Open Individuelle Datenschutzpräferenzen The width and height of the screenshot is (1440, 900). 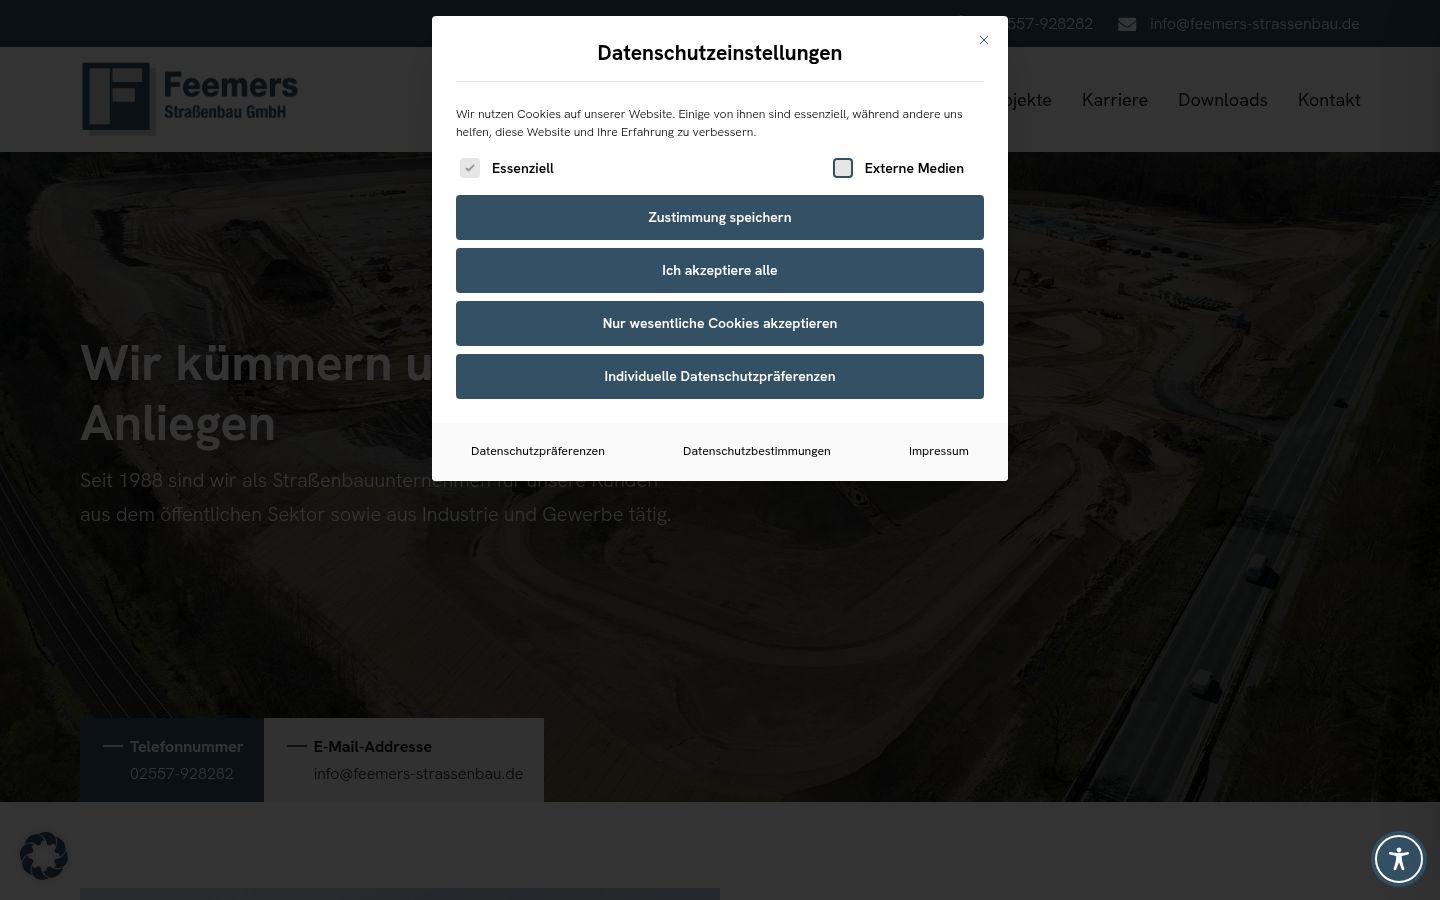click(x=720, y=376)
